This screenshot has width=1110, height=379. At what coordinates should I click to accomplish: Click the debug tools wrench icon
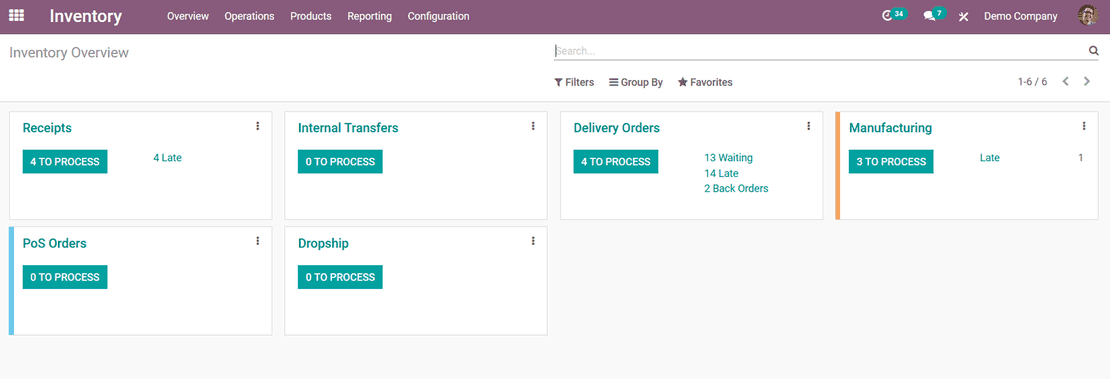[963, 16]
